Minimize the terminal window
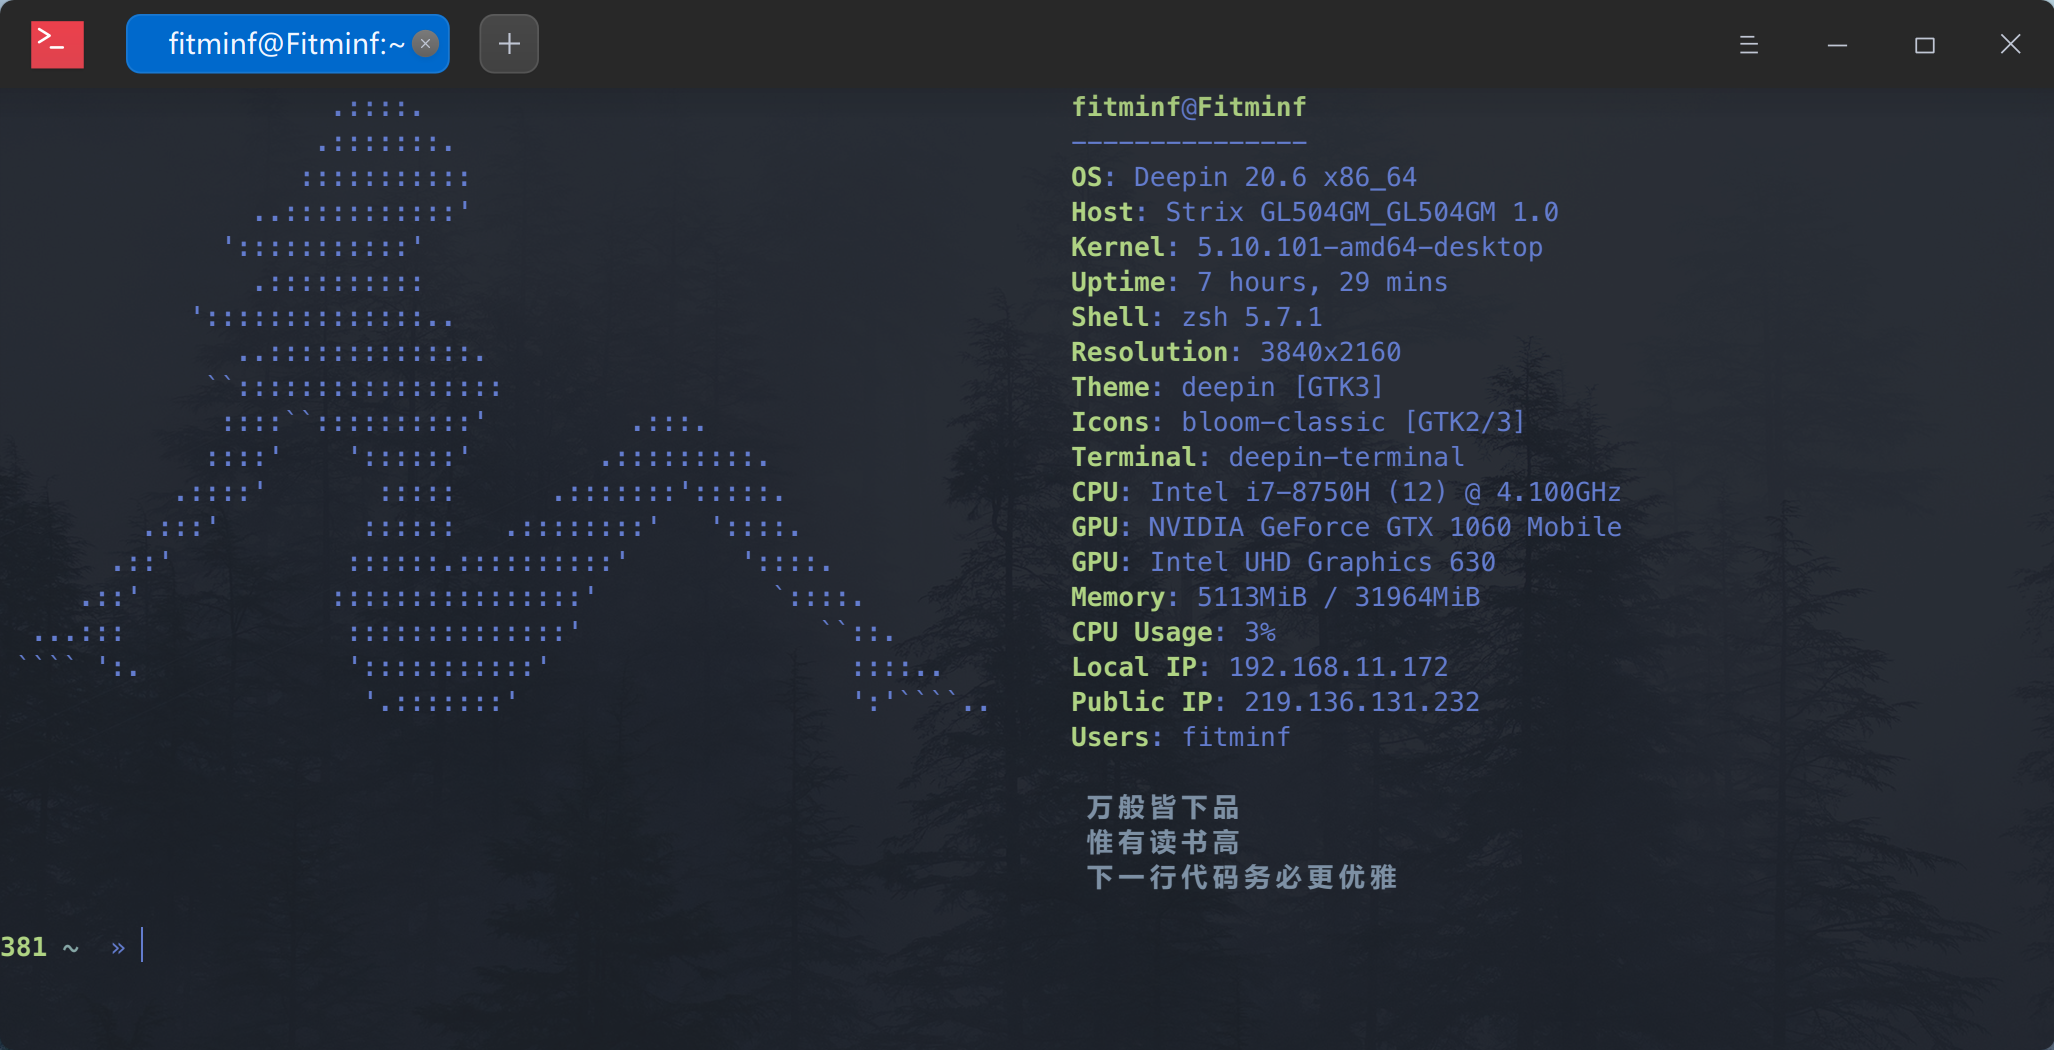The image size is (2054, 1050). tap(1837, 45)
